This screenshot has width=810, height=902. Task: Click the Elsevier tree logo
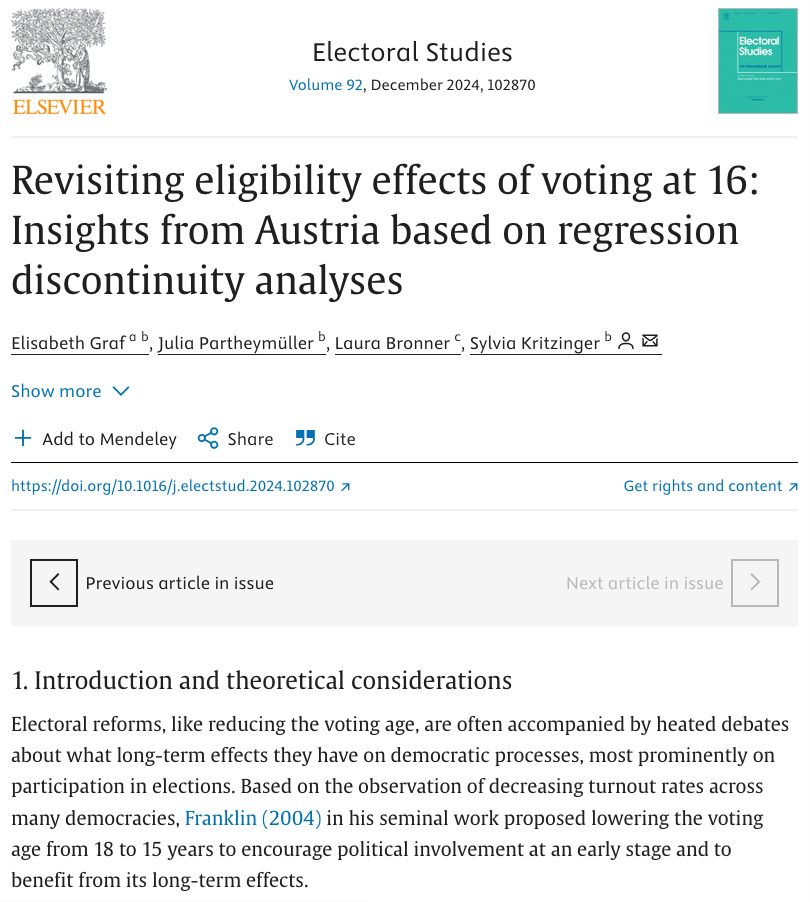[58, 60]
